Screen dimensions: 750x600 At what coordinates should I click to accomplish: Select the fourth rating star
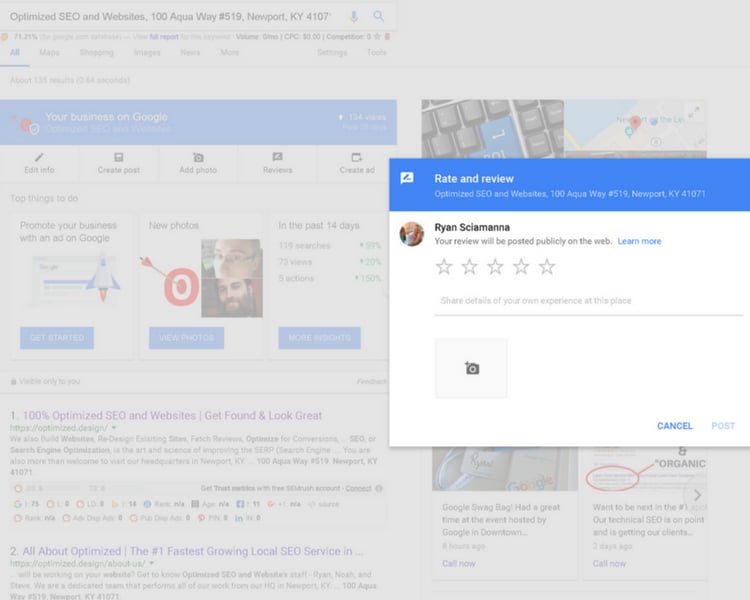coord(521,267)
